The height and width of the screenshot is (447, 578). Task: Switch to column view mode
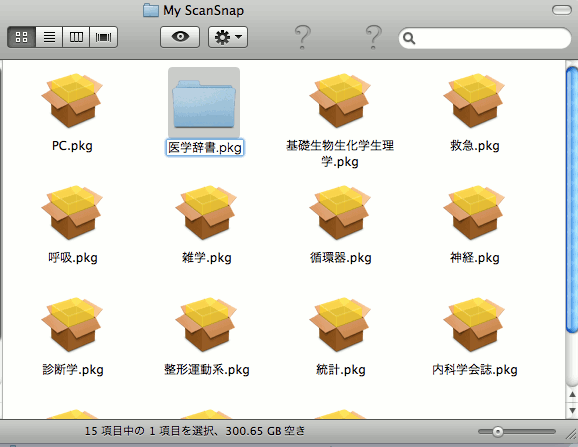pyautogui.click(x=76, y=37)
